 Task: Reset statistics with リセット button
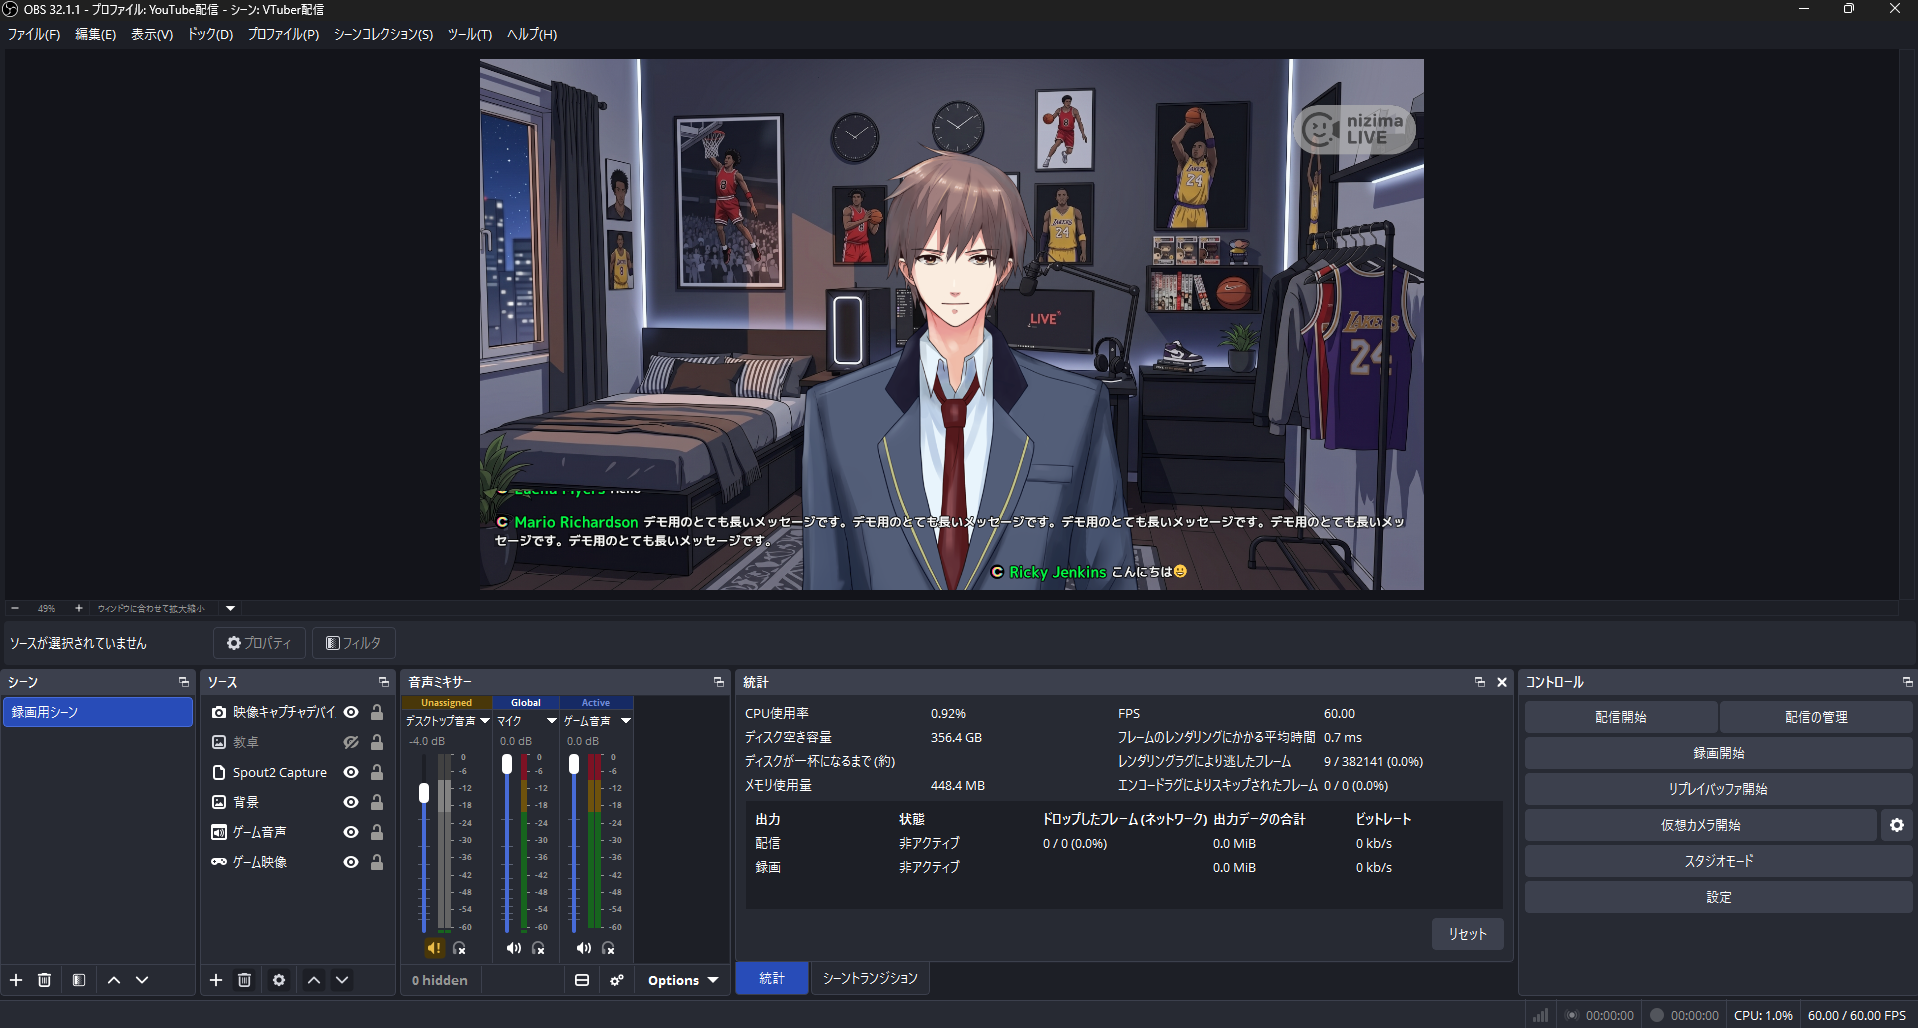tap(1467, 934)
